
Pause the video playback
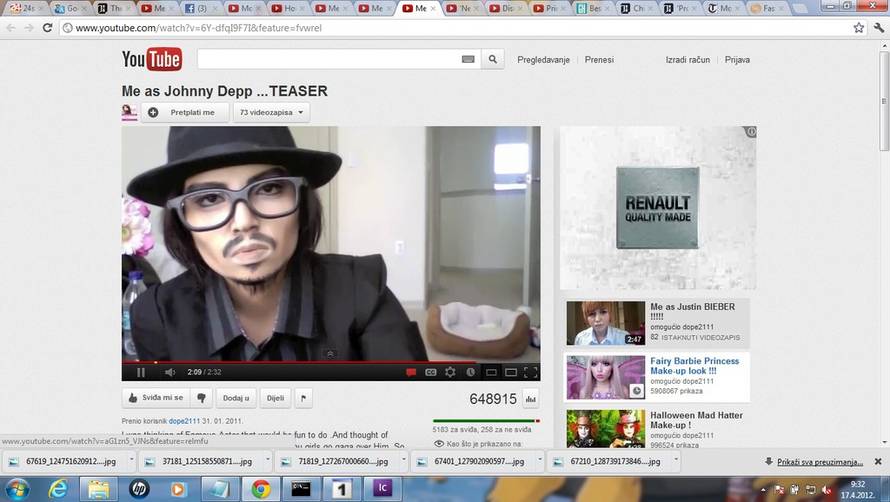140,372
